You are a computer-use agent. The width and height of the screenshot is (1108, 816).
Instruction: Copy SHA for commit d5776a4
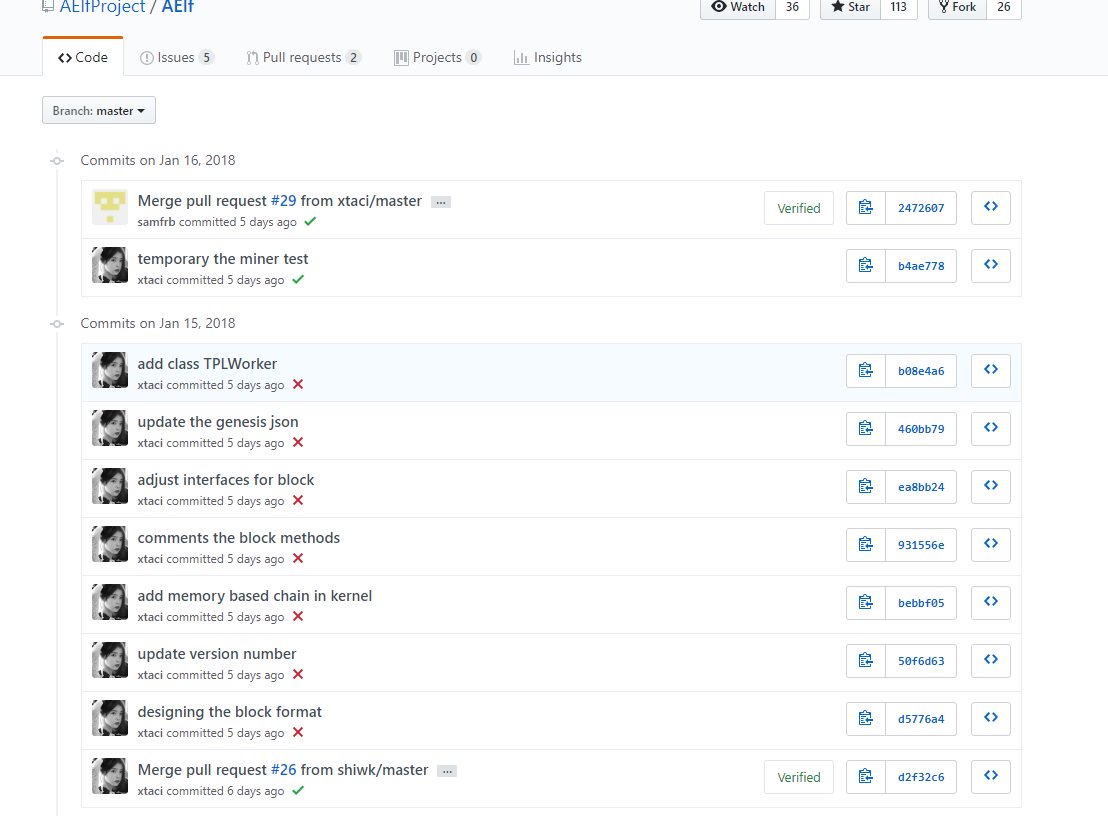866,719
